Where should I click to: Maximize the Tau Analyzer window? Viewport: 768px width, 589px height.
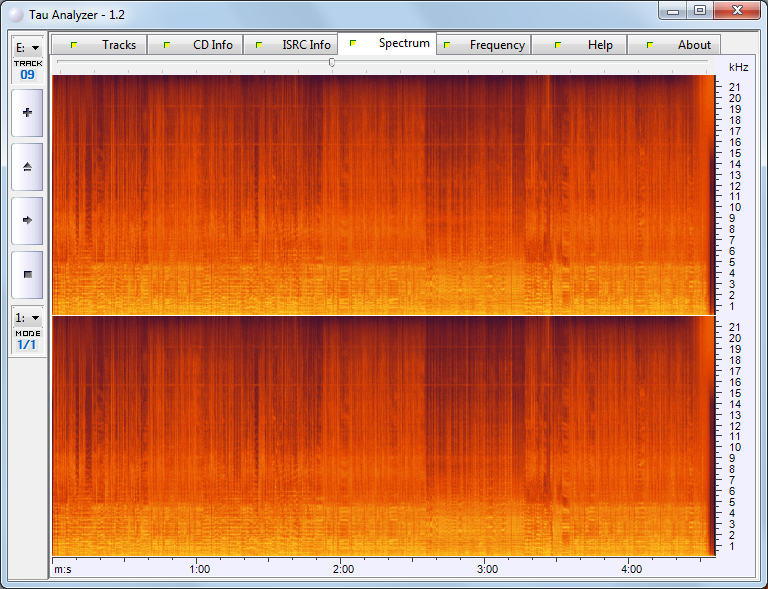tap(700, 11)
